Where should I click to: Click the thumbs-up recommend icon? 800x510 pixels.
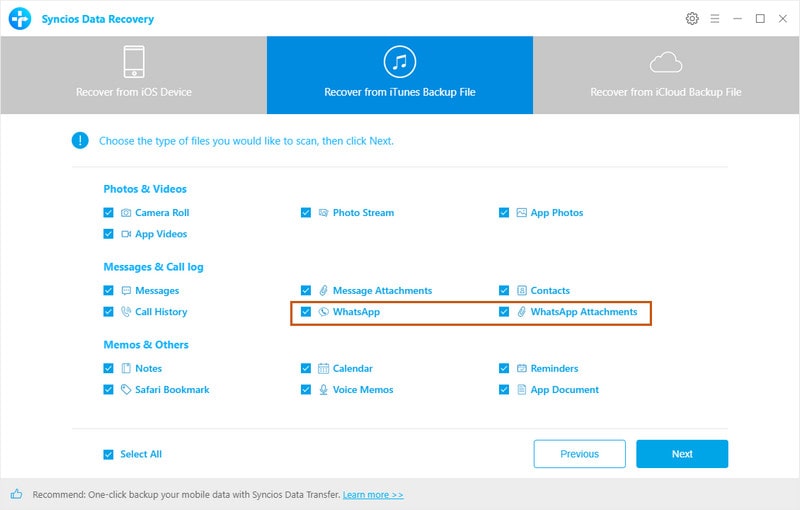coord(16,494)
